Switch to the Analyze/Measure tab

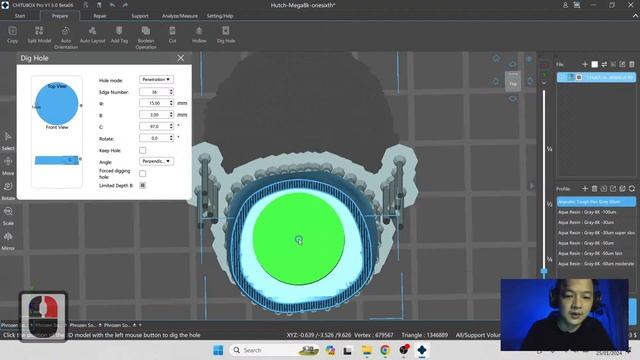click(180, 16)
